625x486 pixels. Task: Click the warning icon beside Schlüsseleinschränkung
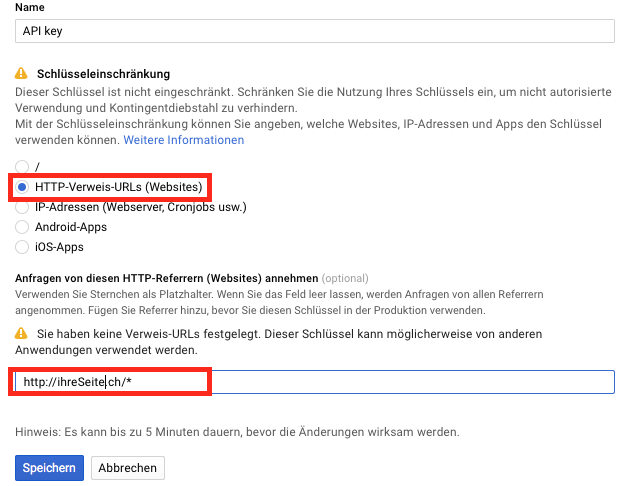click(21, 74)
